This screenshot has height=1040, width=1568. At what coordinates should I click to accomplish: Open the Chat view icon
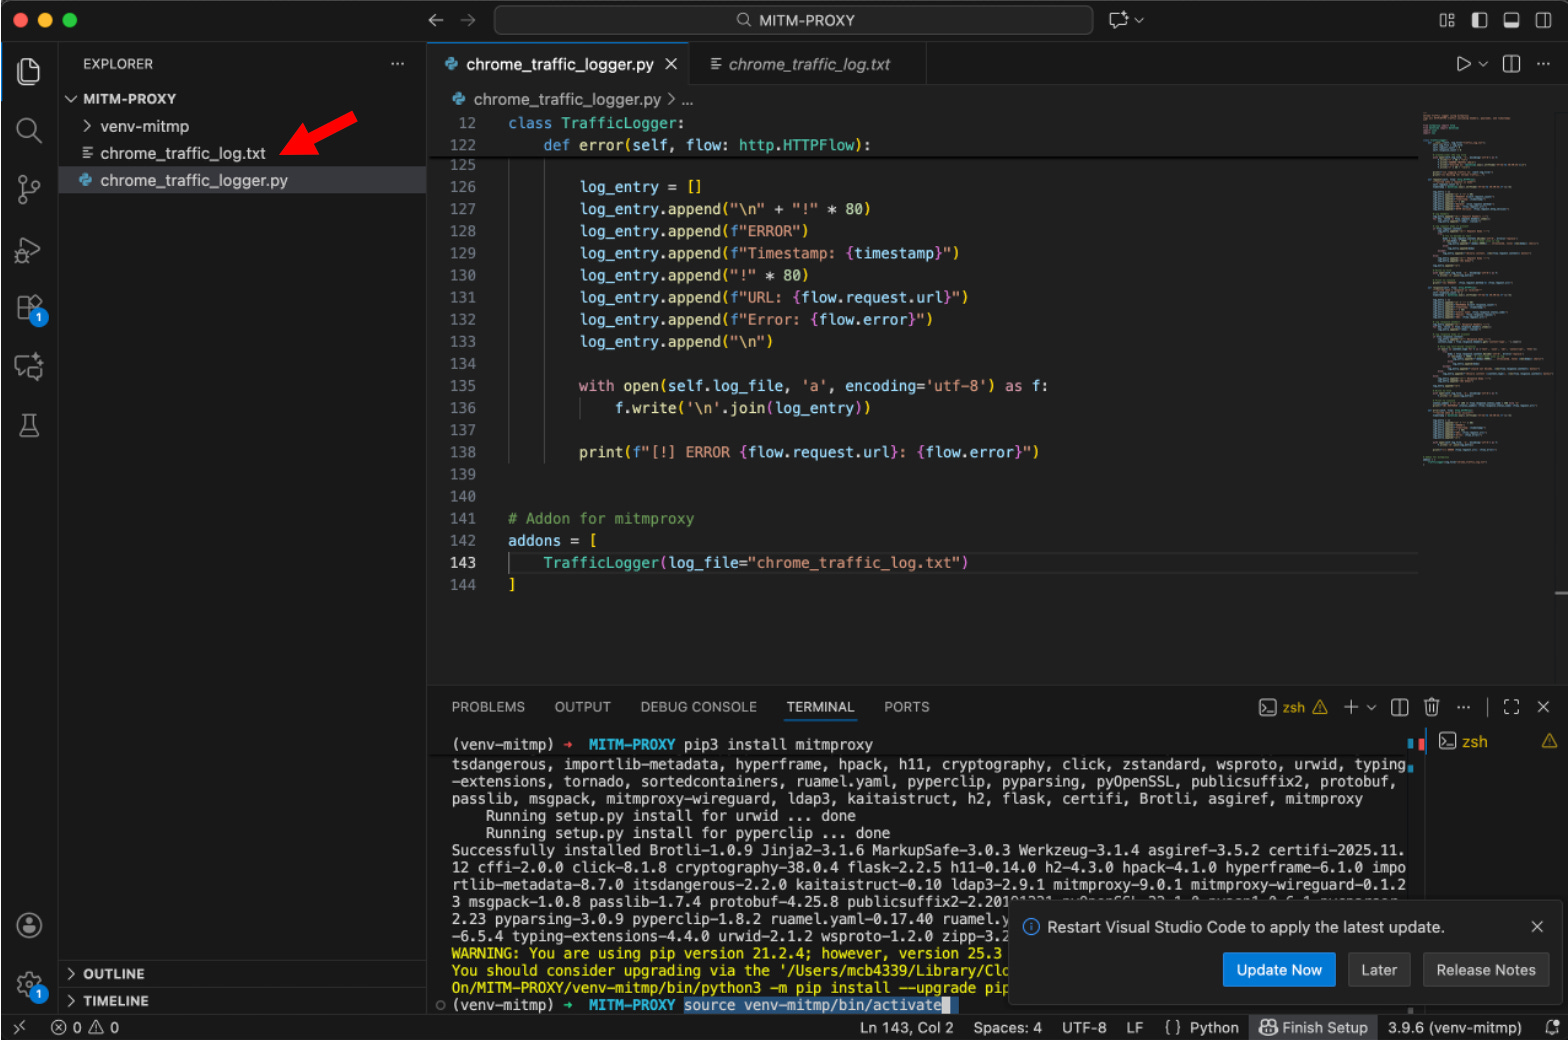point(29,366)
